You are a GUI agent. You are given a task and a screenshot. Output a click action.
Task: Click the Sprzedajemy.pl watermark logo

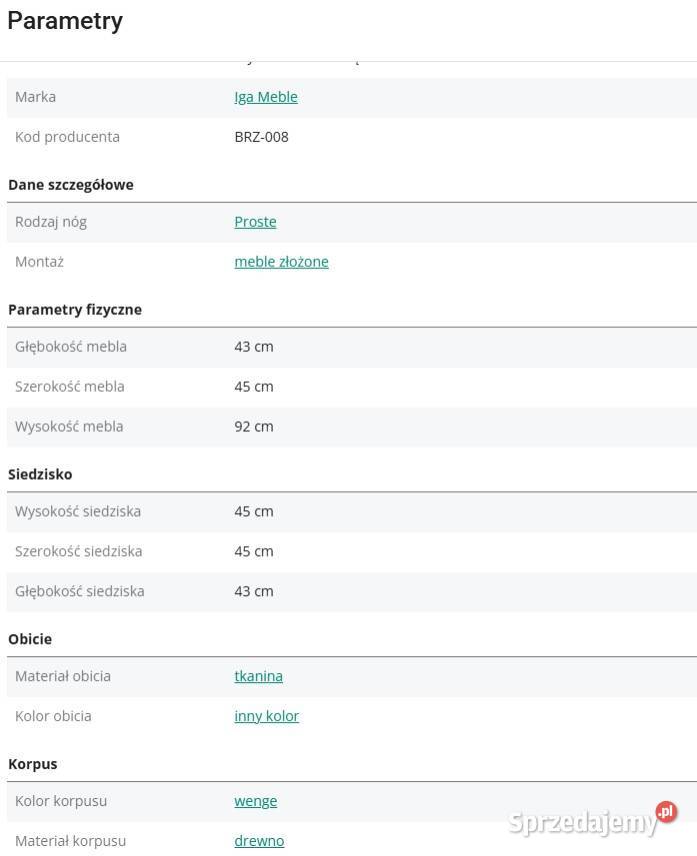pos(592,820)
